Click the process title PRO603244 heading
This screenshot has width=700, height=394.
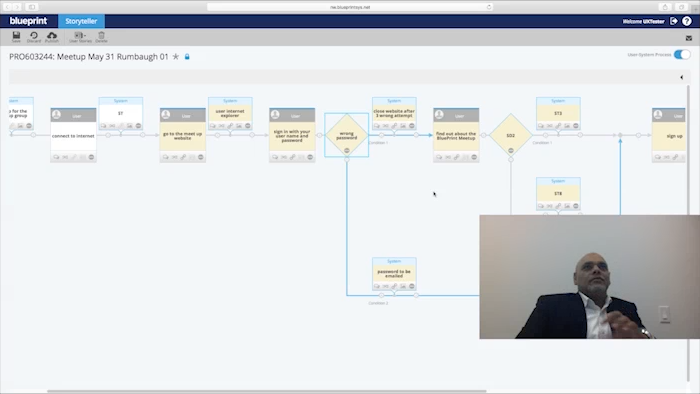pyautogui.click(x=89, y=57)
